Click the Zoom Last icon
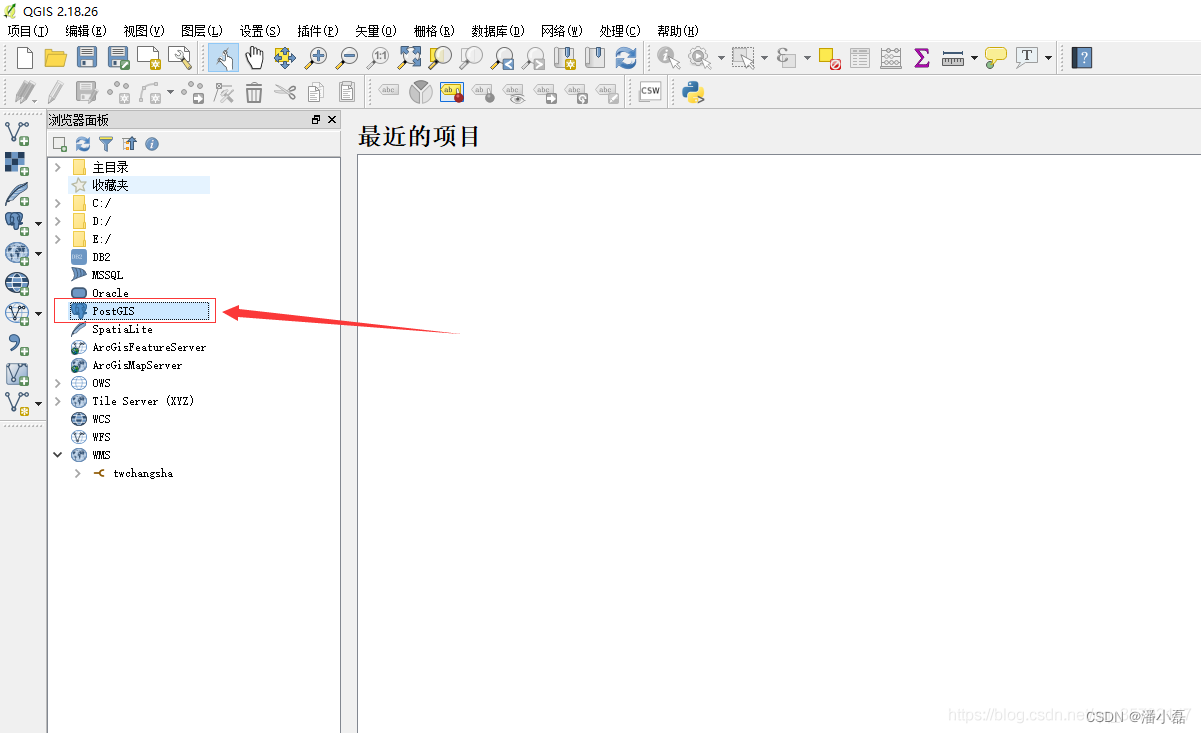Viewport: 1201px width, 733px height. pyautogui.click(x=502, y=58)
